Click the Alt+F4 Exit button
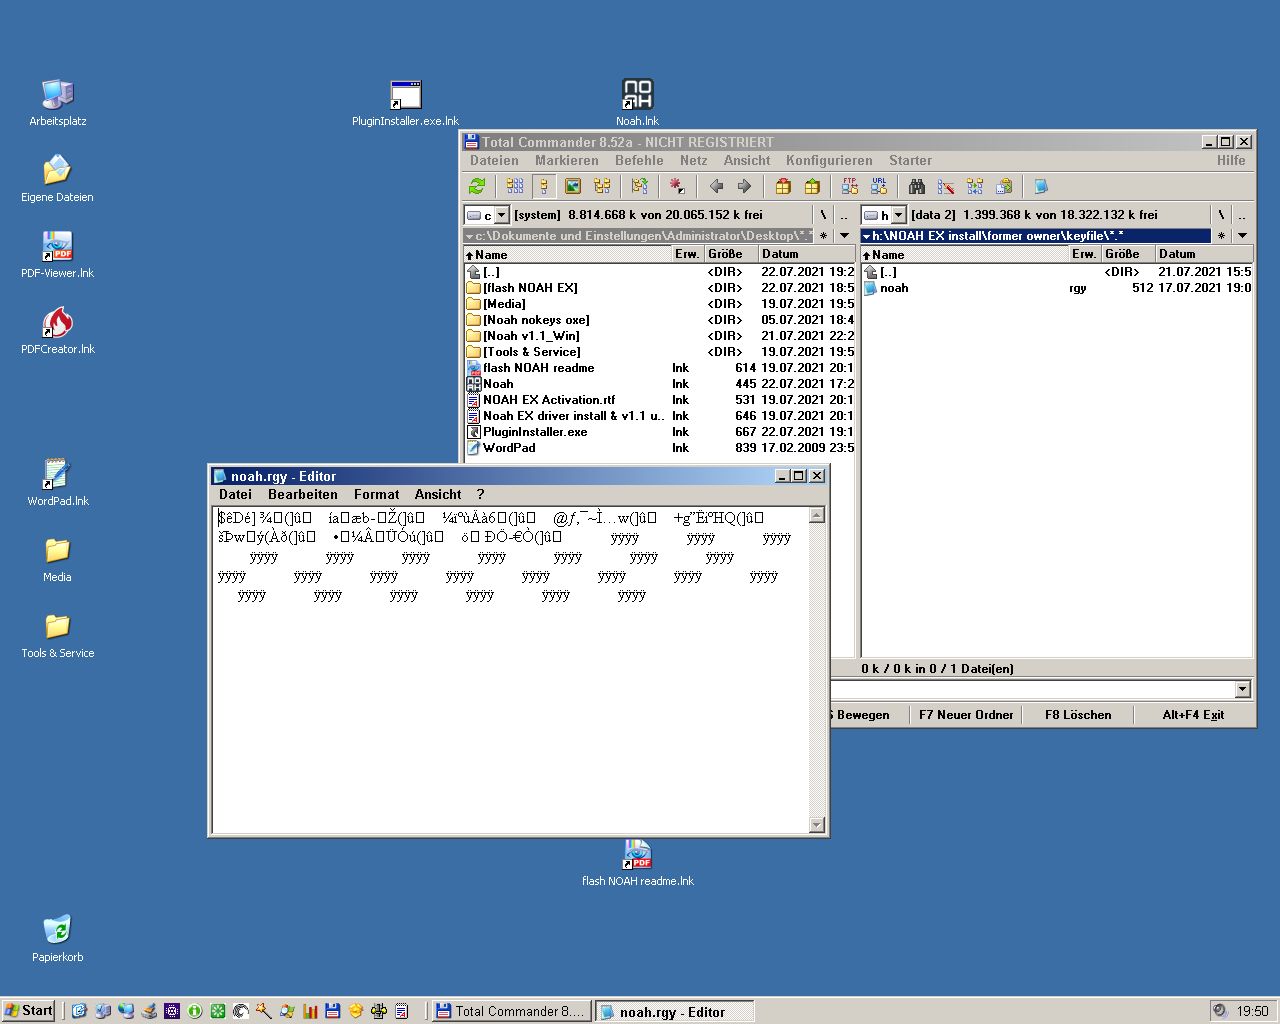 click(1193, 714)
